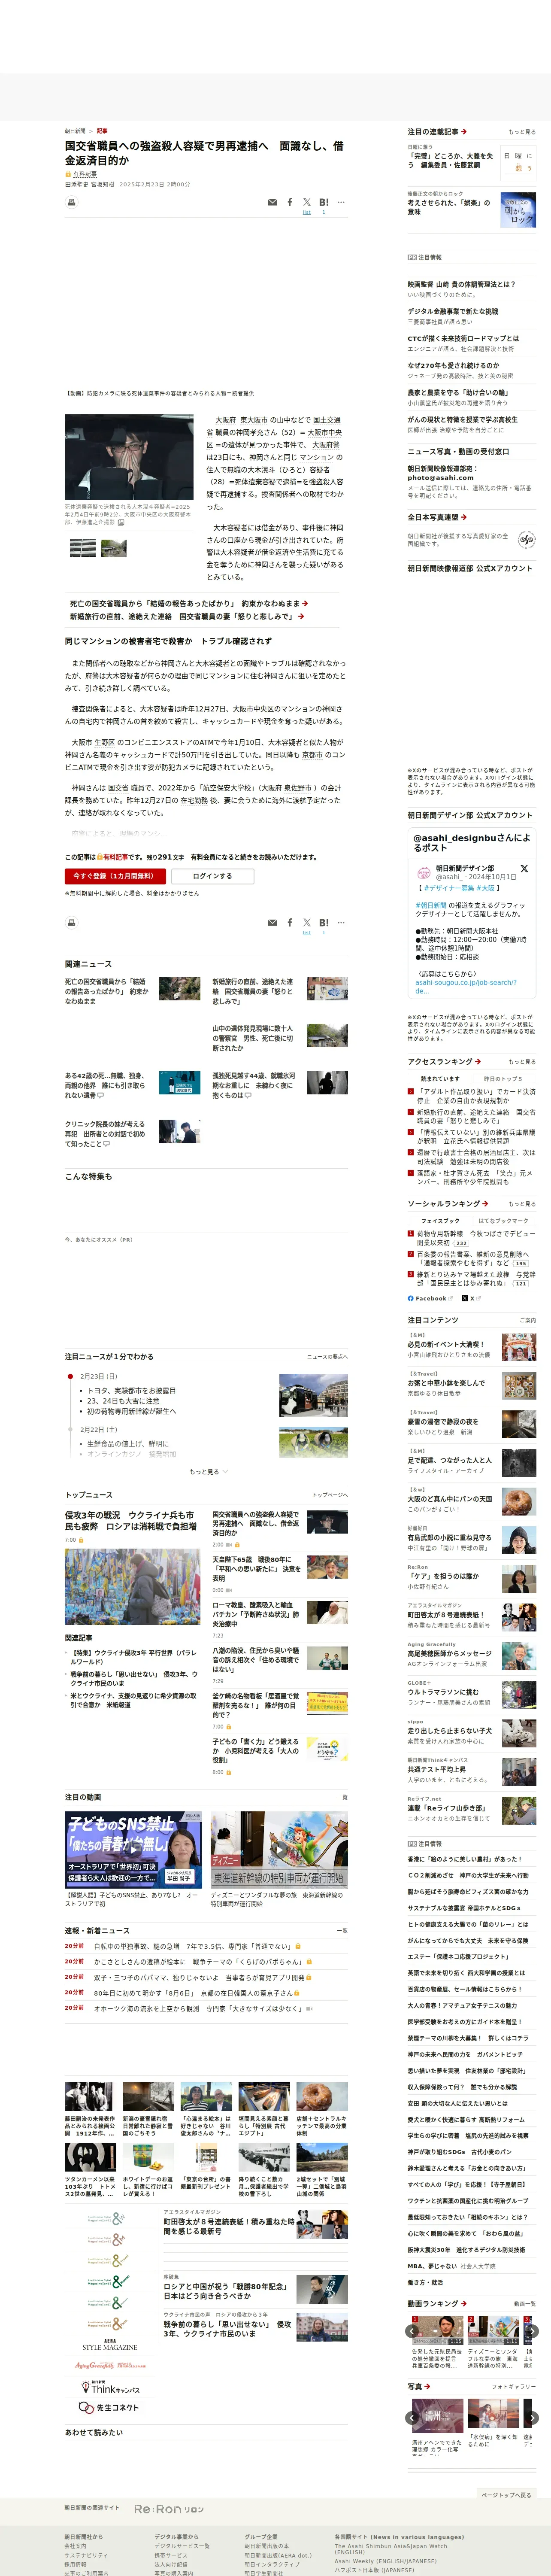Open 大阪のど真ん中にパンの天国 content
Viewport: 551px width, 2576px height.
[x=450, y=1498]
